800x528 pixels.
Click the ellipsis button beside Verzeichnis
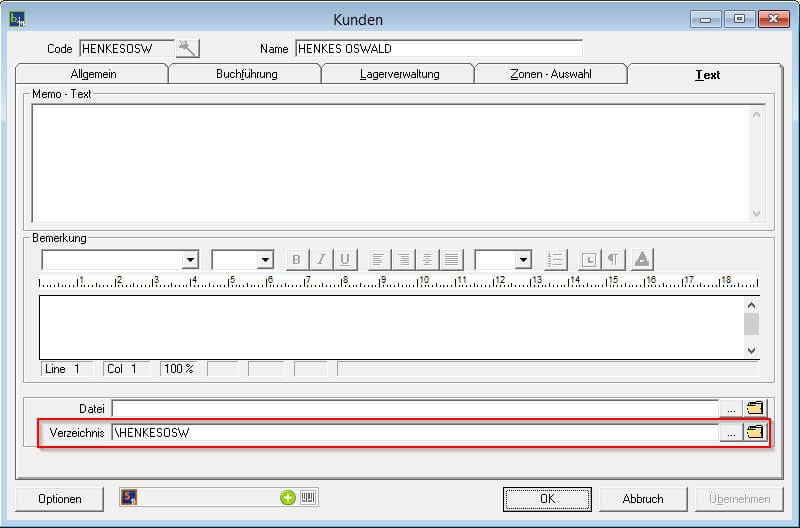(731, 433)
